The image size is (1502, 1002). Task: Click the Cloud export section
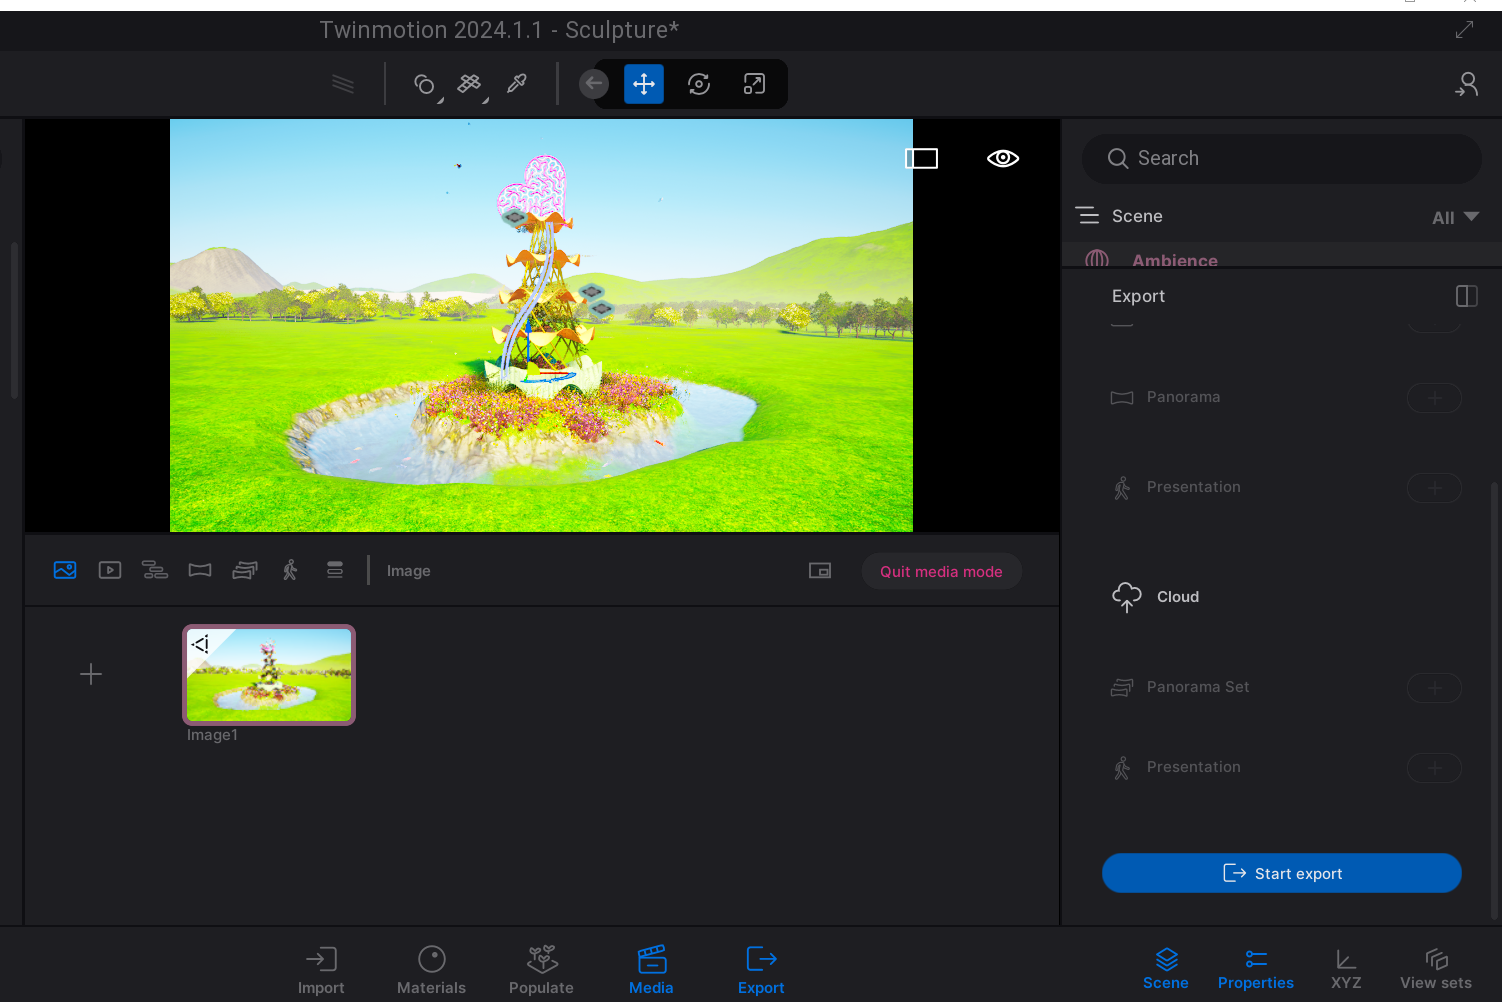click(1156, 597)
